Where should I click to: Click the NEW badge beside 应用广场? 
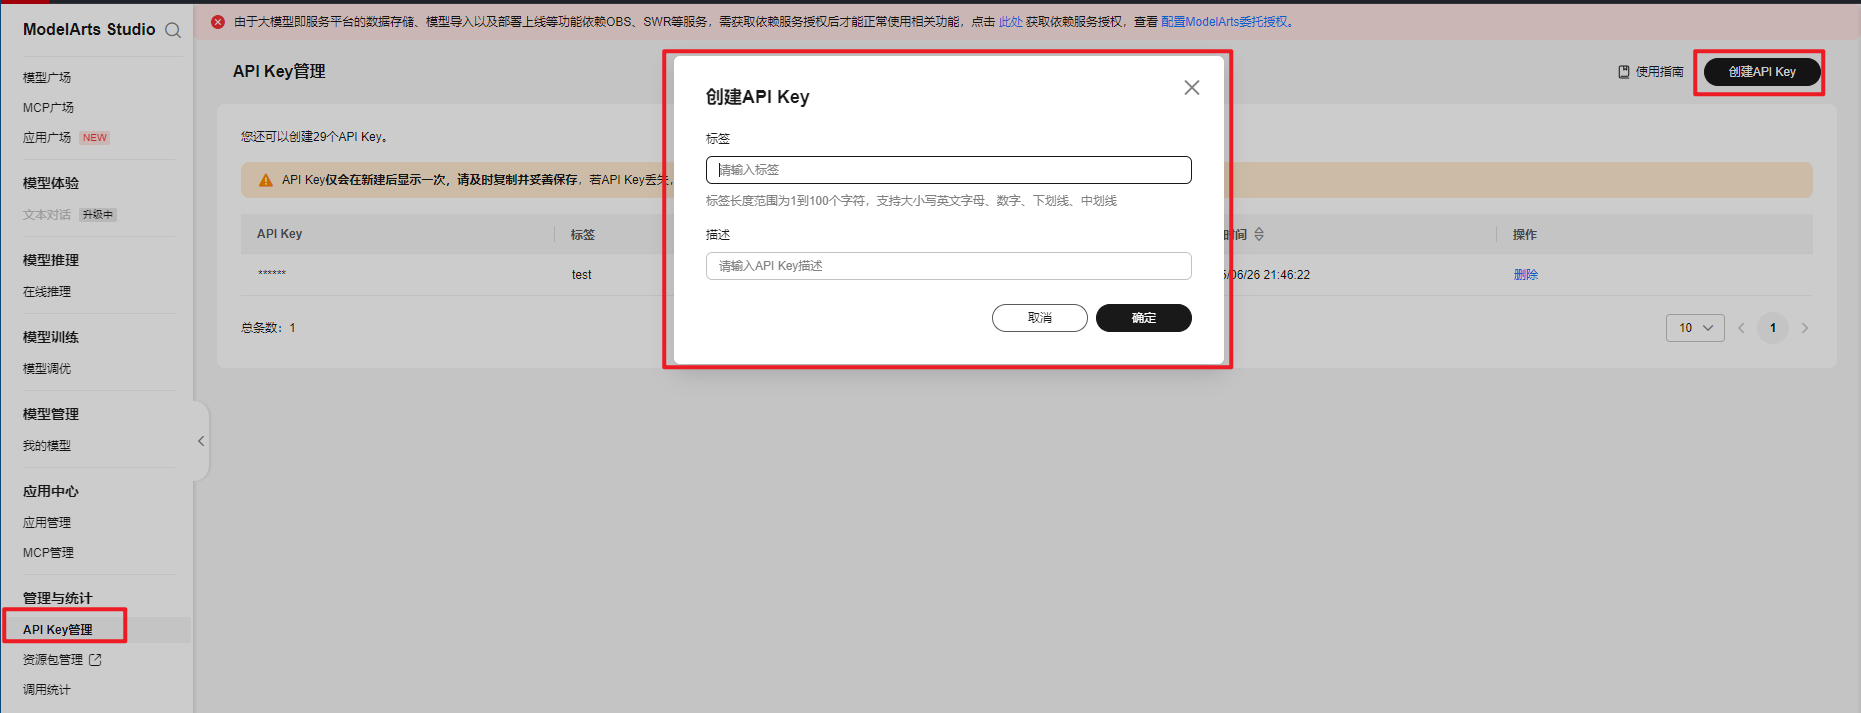(x=95, y=138)
